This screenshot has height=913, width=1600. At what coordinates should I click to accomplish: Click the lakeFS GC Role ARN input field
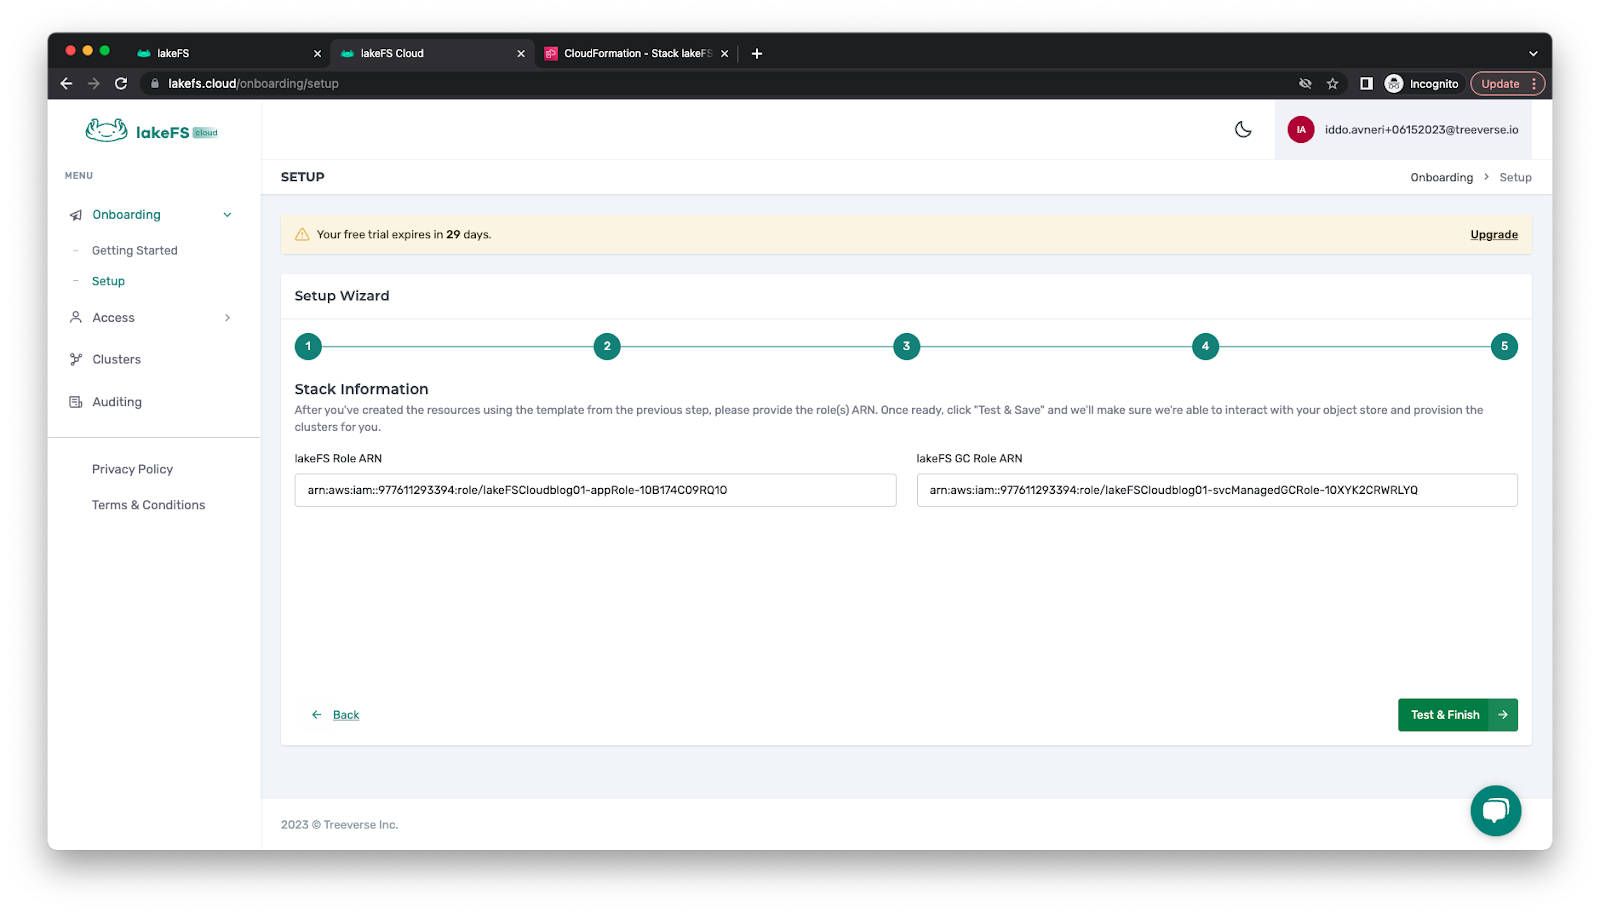[x=1217, y=490]
